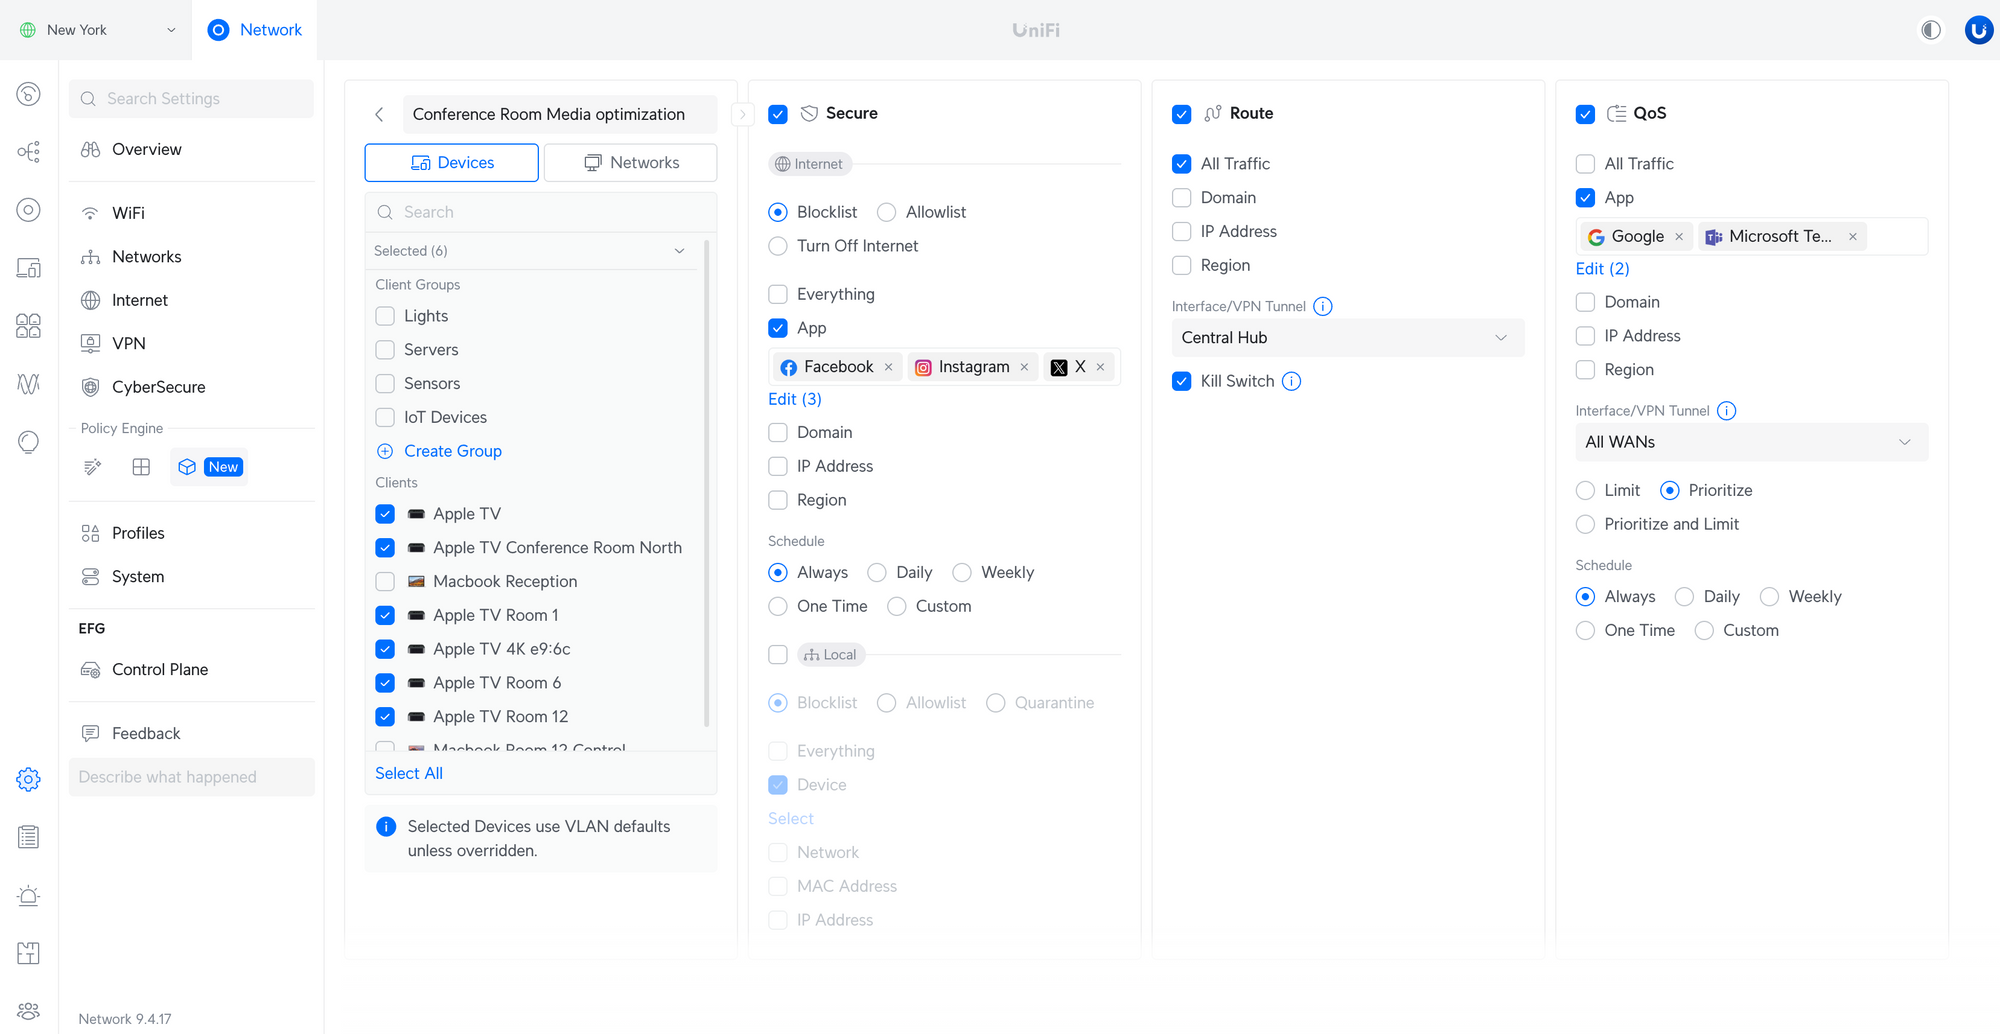Open the All WANs tunnel dropdown

point(1750,442)
